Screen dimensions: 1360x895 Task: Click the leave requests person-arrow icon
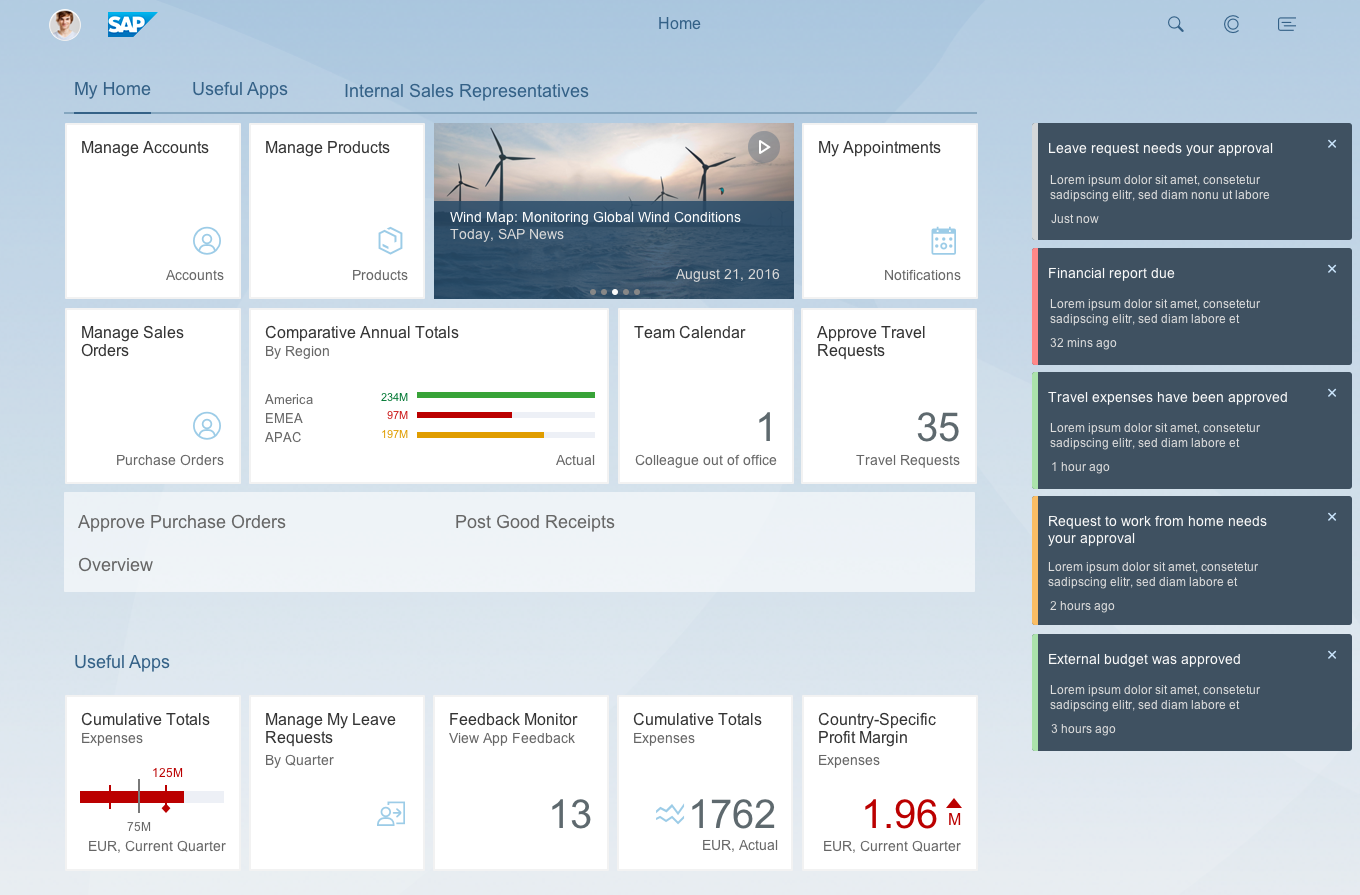391,814
